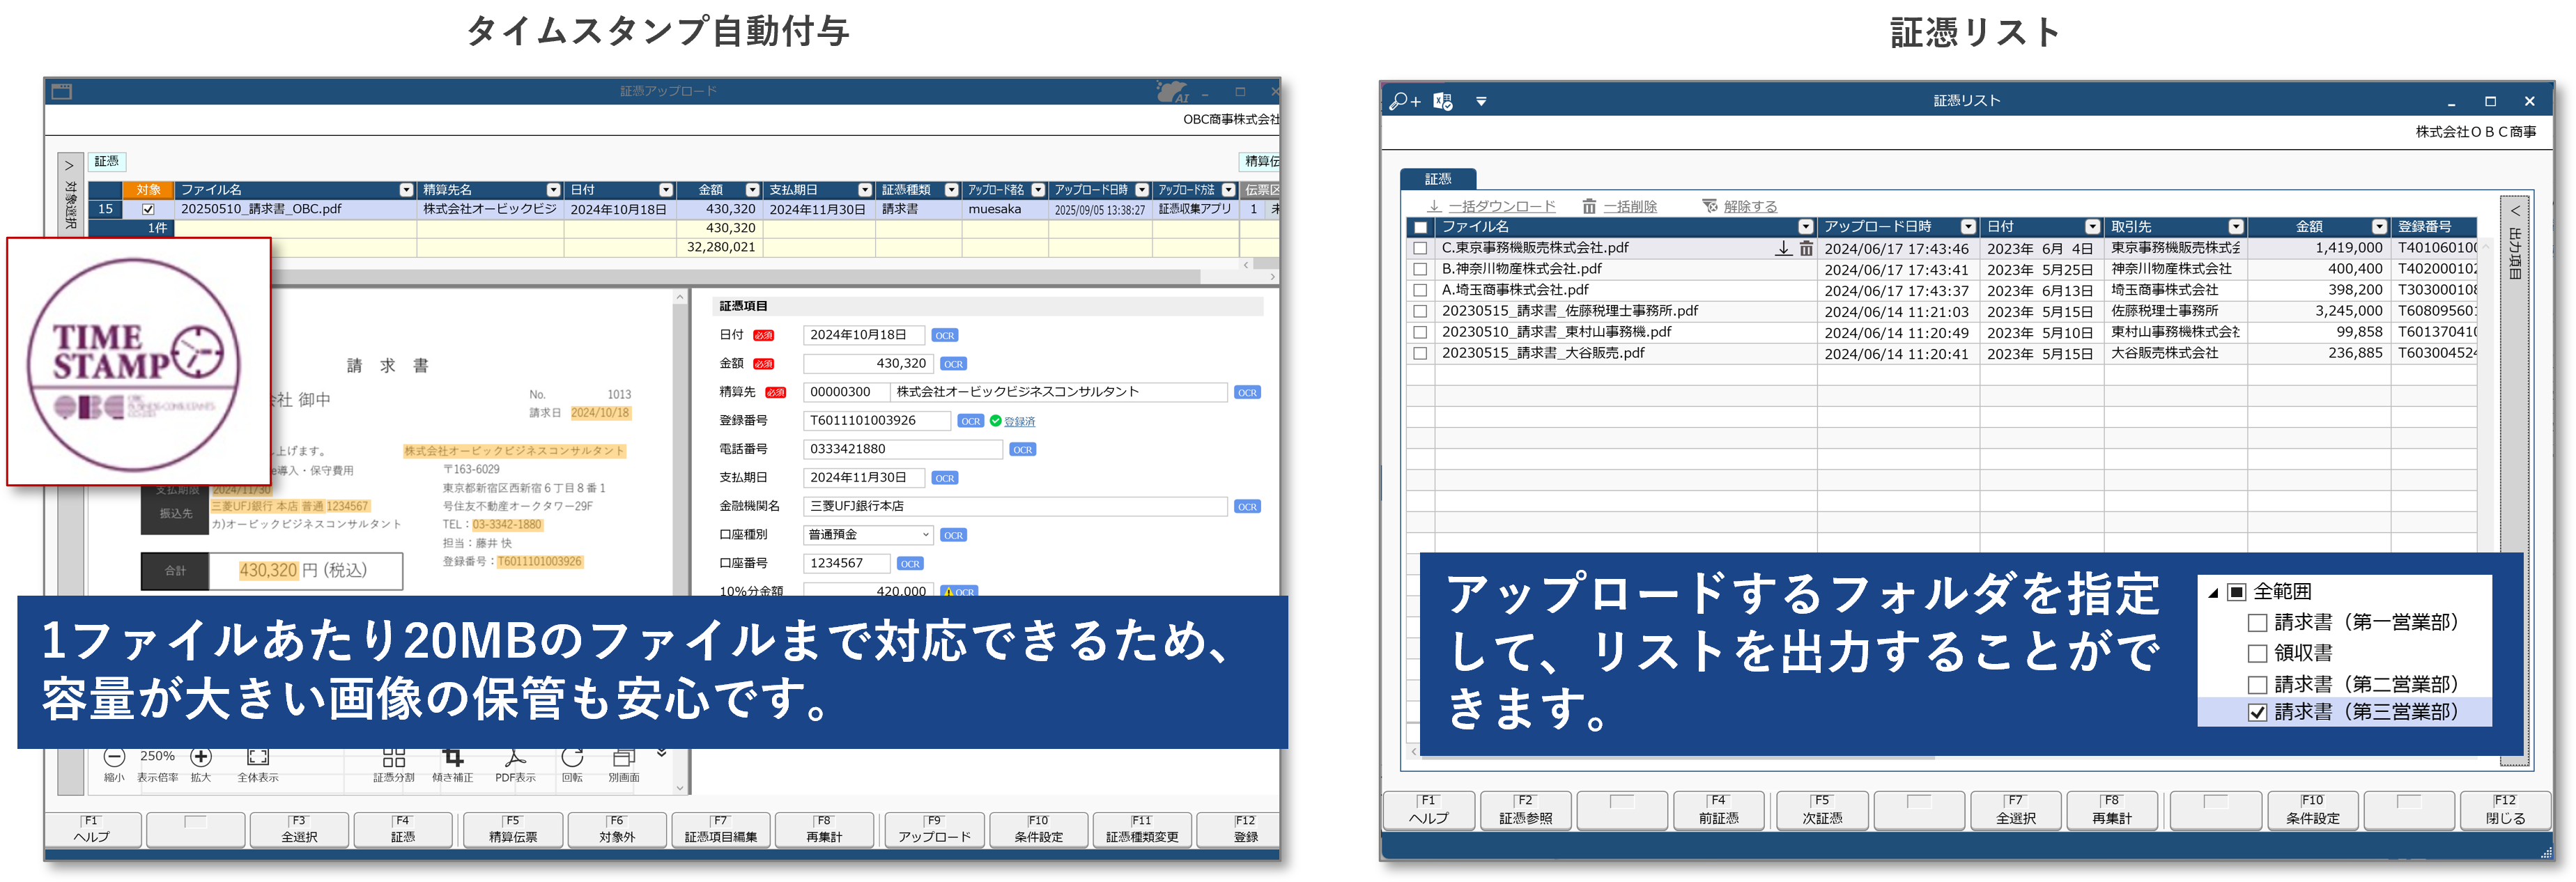
Task: Check the 請求書(第一営業部) folder checkbox
Action: tap(2257, 623)
